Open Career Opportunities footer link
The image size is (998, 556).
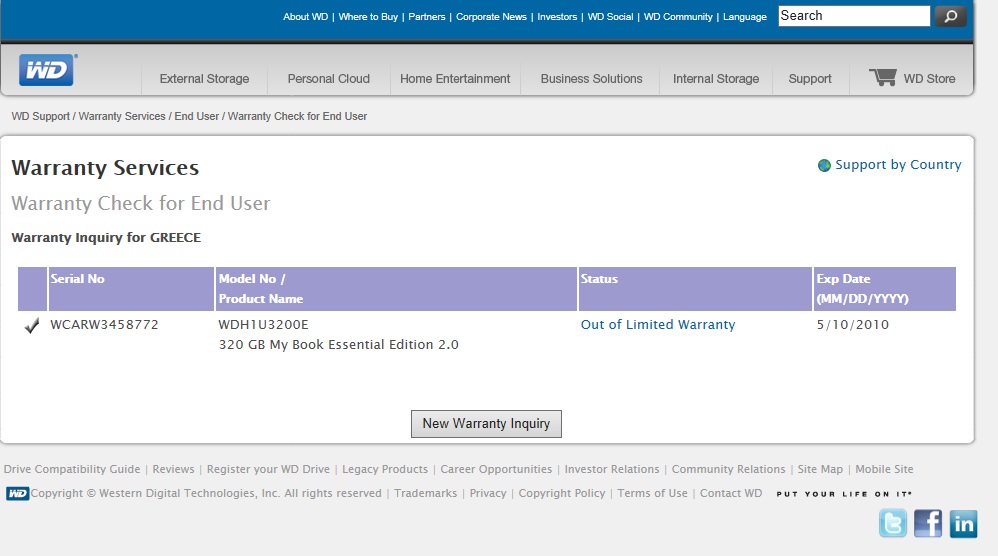coord(496,469)
